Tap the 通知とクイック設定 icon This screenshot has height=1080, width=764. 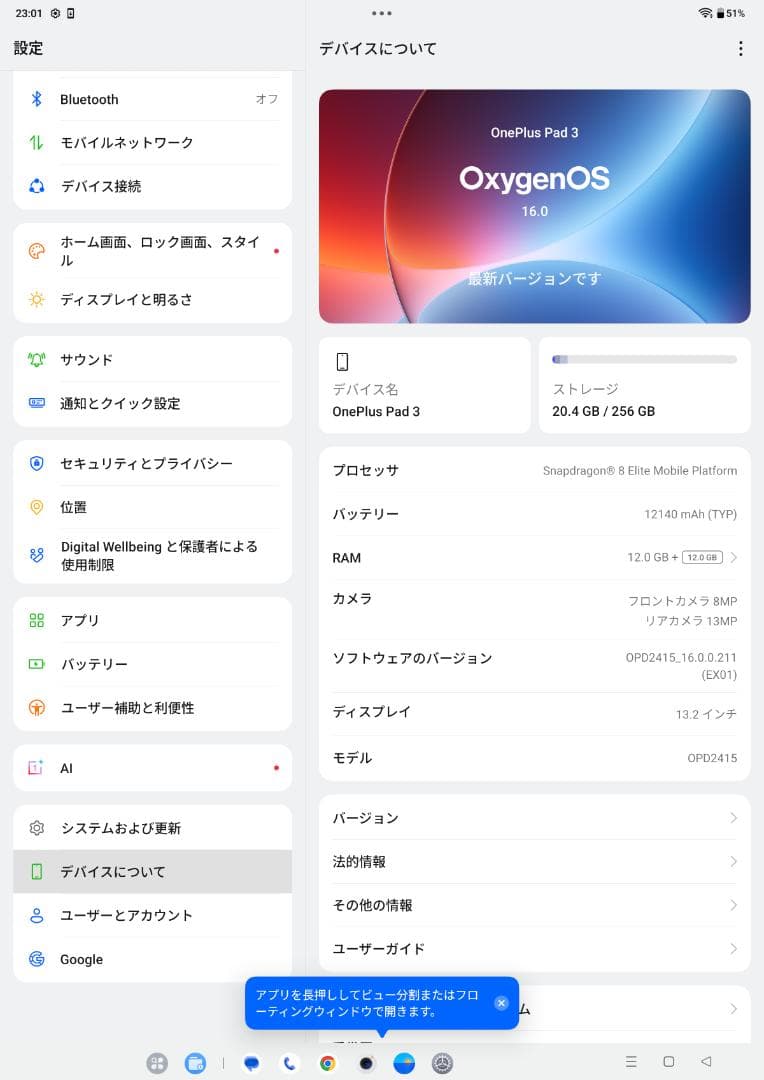pyautogui.click(x=37, y=403)
